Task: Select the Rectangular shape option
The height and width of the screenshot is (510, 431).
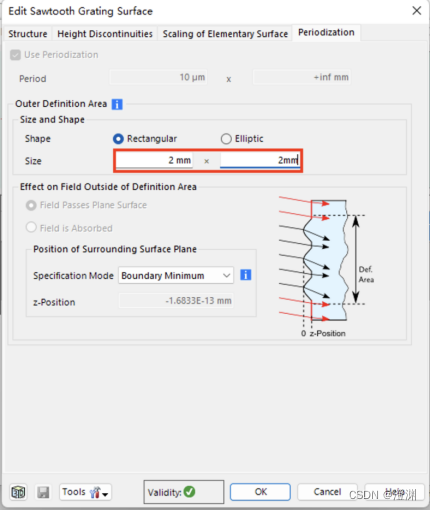Action: click(118, 139)
